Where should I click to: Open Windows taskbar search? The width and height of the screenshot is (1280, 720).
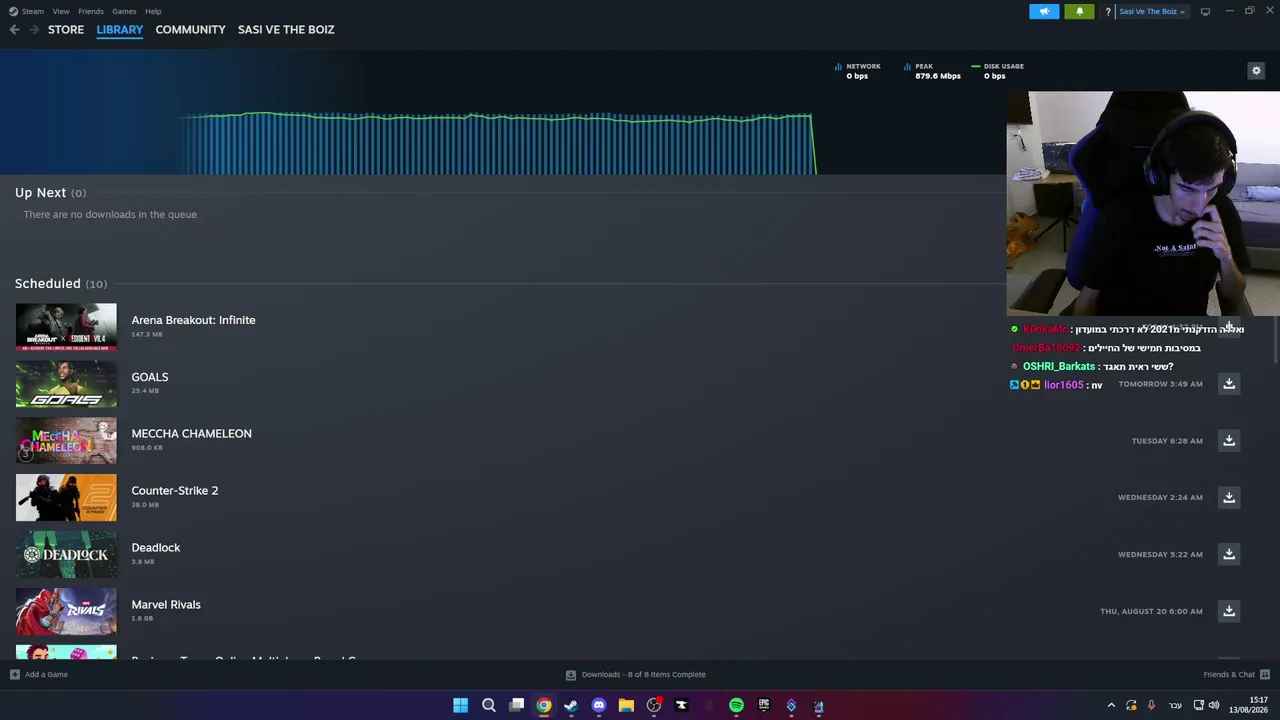pyautogui.click(x=489, y=705)
